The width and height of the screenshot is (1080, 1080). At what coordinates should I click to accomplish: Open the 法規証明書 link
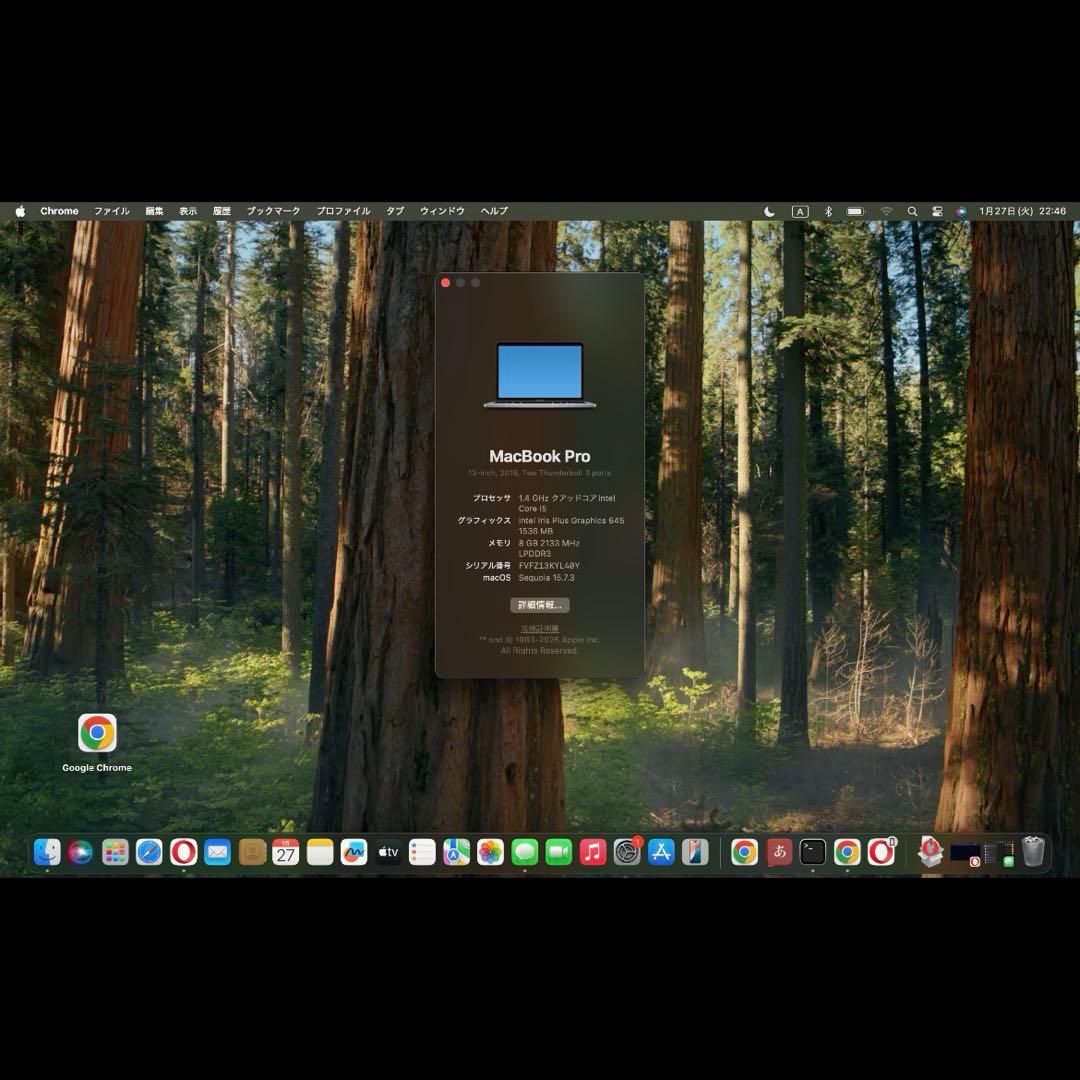[540, 628]
